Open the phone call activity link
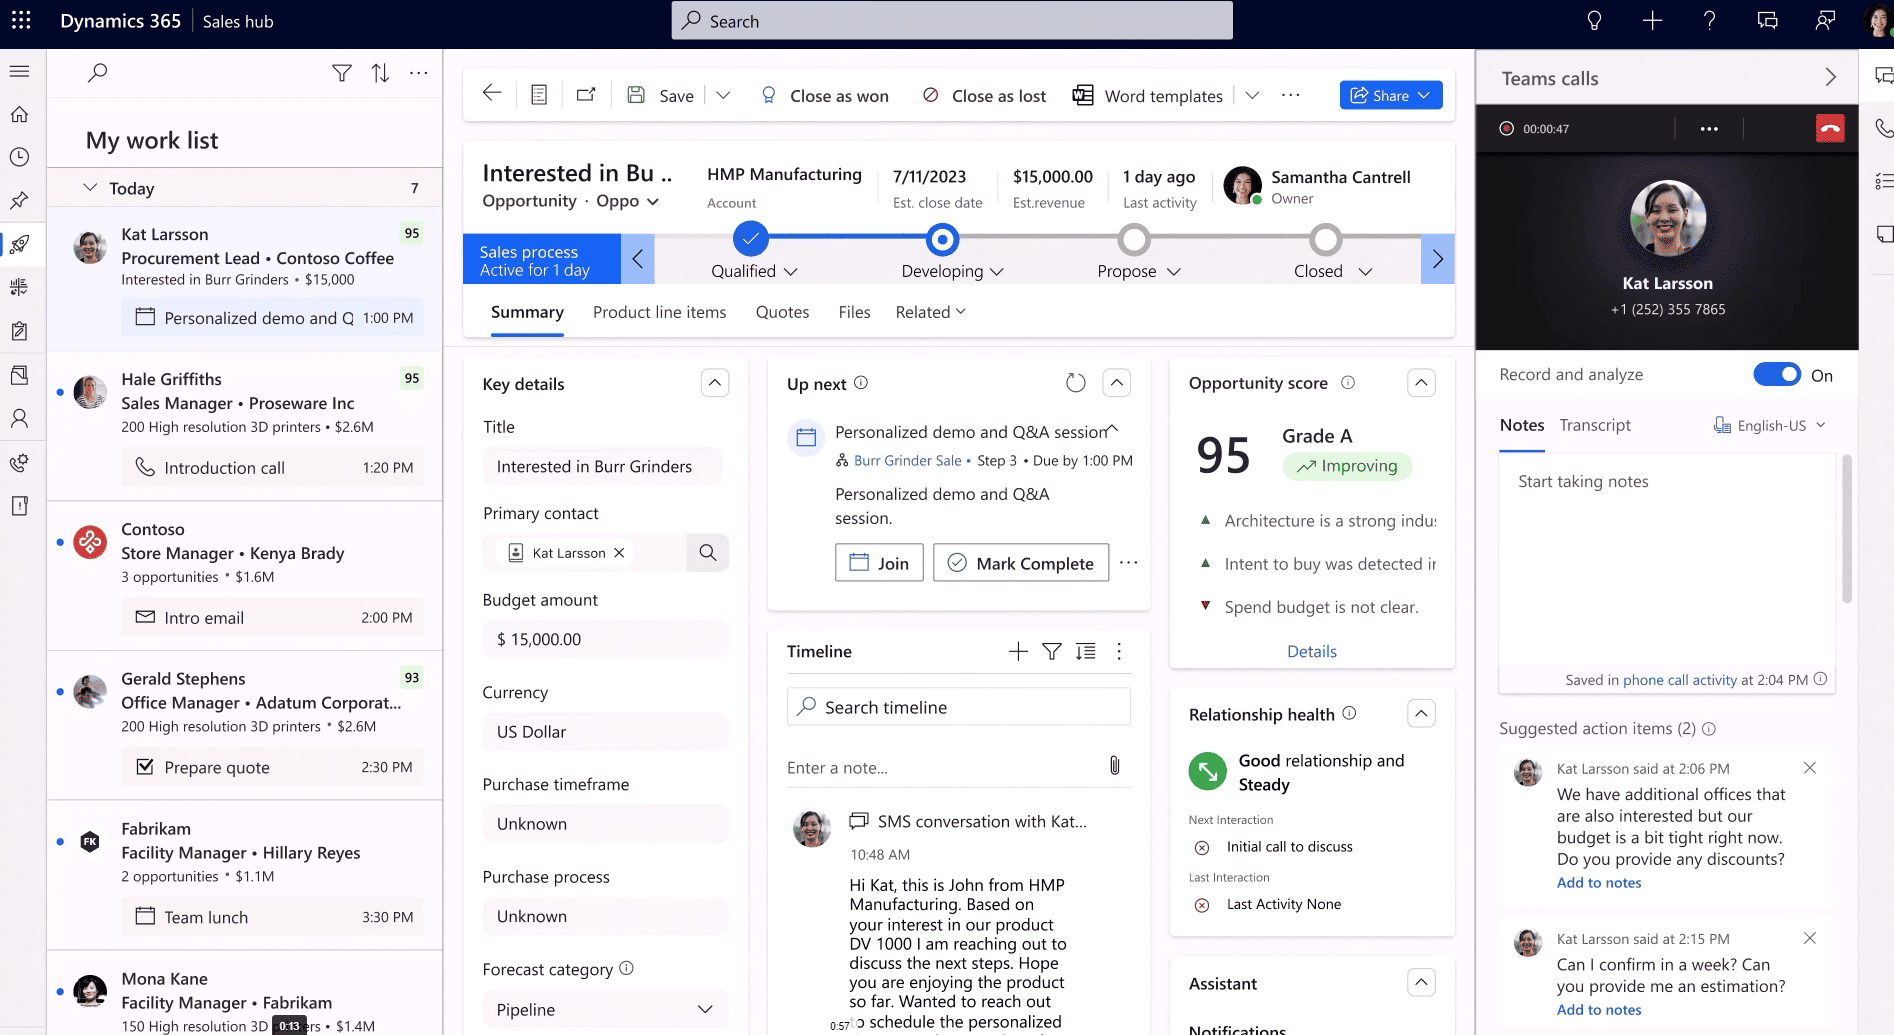The width and height of the screenshot is (1894, 1035). point(1680,680)
